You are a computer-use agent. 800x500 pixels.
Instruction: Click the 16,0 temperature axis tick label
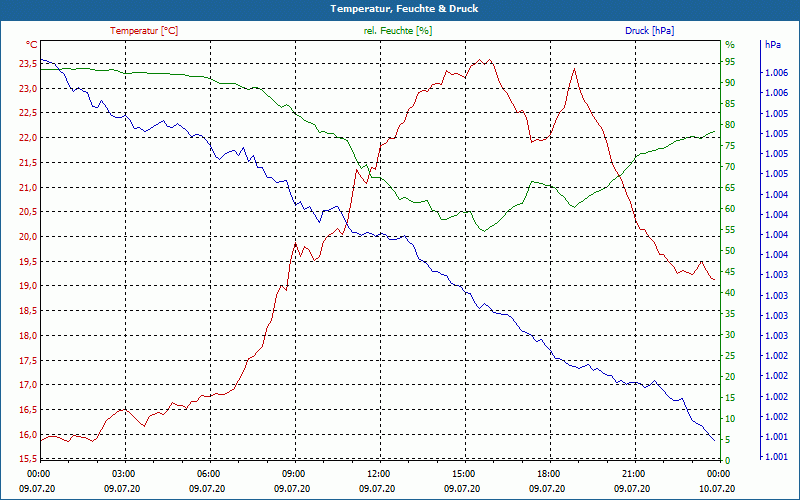click(x=28, y=435)
